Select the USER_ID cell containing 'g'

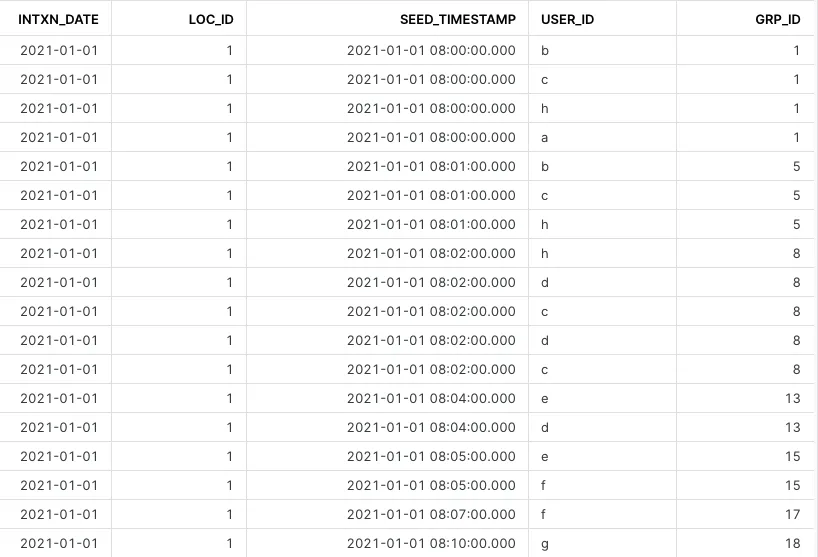[544, 543]
